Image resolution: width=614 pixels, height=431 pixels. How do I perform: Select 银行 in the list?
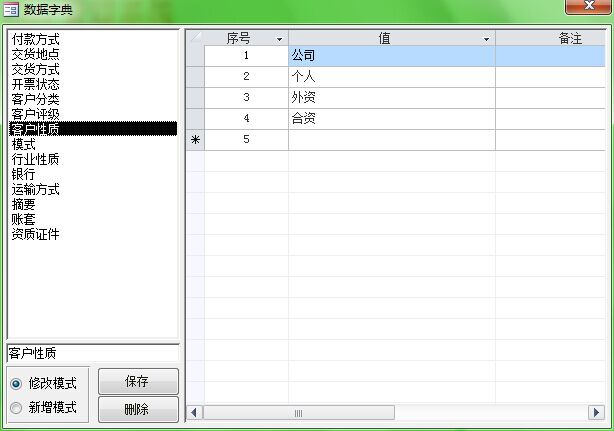[x=93, y=174]
